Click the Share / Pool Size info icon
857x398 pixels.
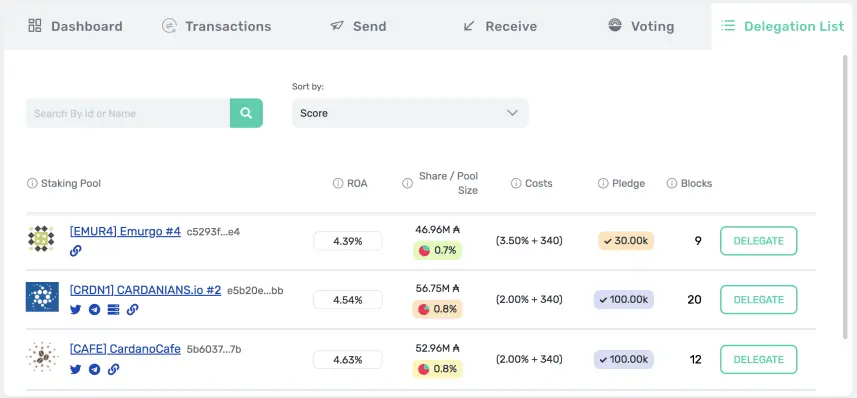(x=407, y=183)
